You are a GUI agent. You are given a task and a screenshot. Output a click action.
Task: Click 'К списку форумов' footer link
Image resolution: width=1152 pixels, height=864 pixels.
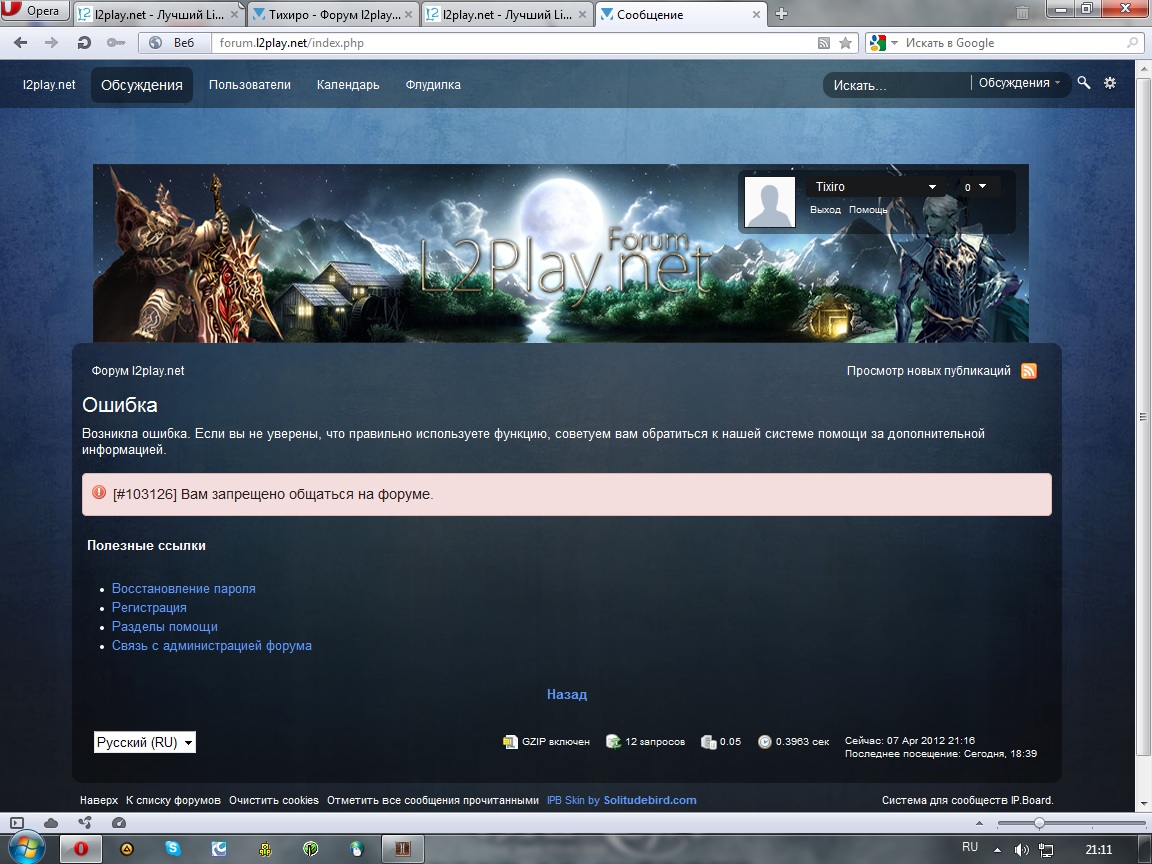pos(173,800)
